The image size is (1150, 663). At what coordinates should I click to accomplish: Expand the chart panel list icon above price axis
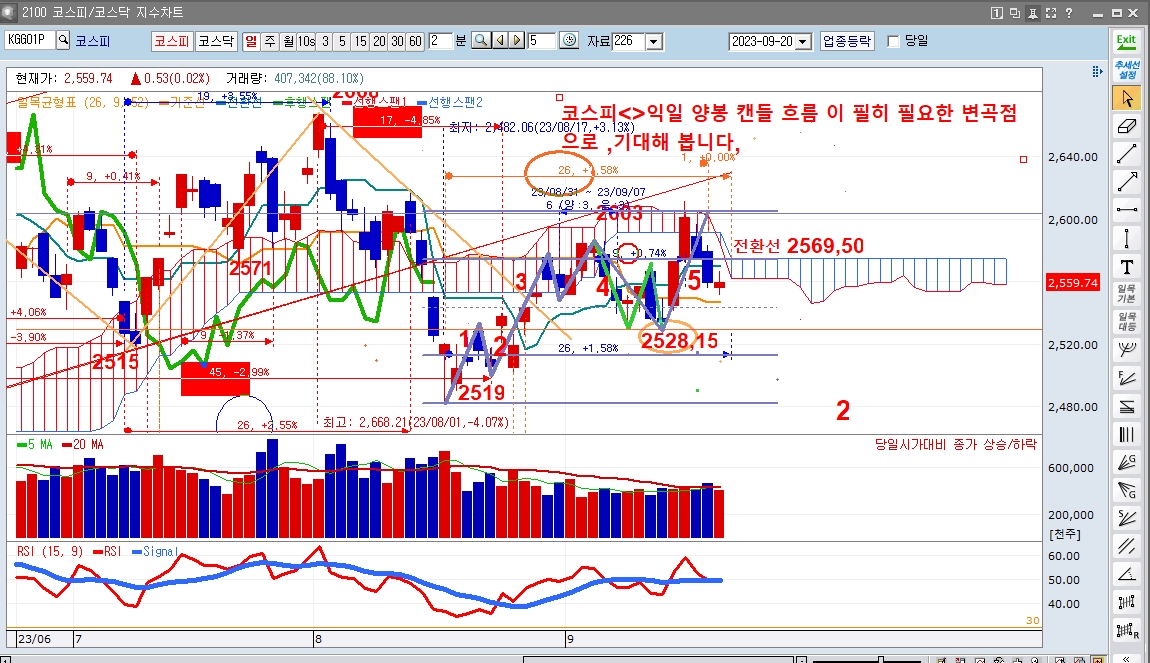point(1096,72)
